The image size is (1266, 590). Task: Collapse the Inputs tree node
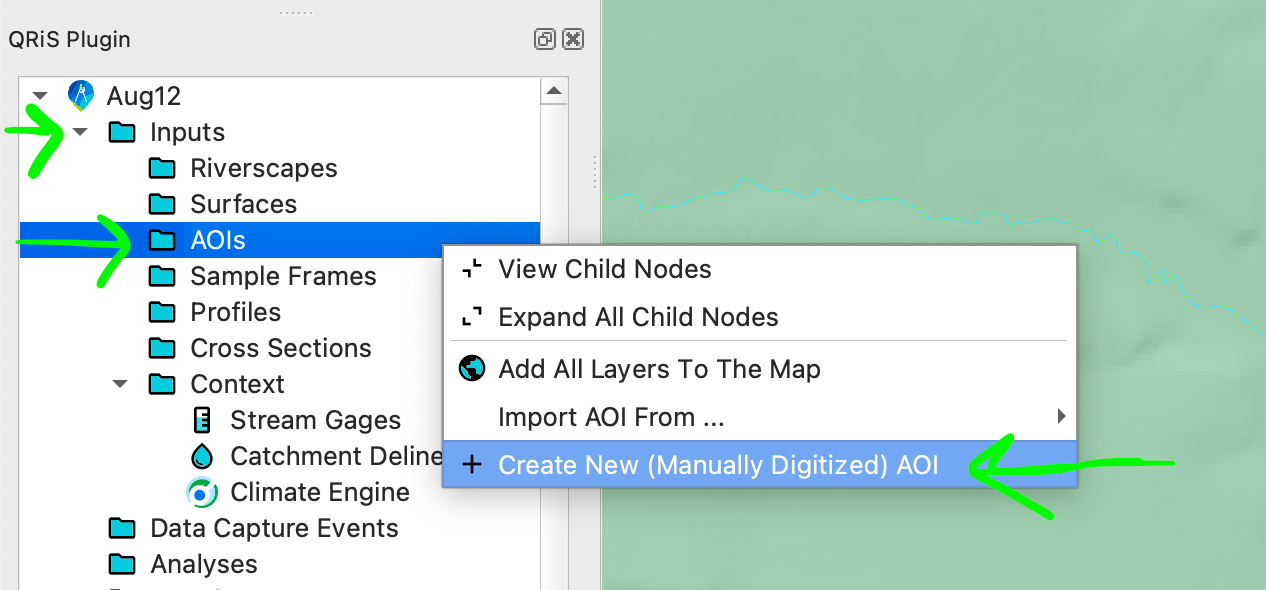80,132
